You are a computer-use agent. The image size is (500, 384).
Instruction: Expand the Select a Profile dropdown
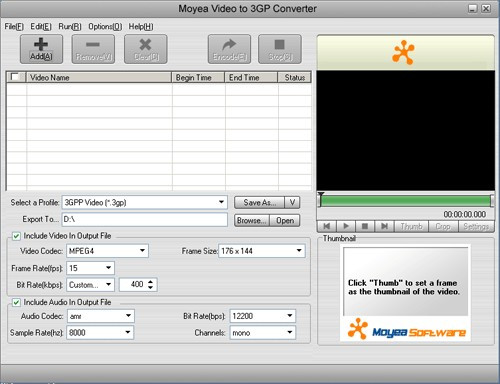click(221, 202)
